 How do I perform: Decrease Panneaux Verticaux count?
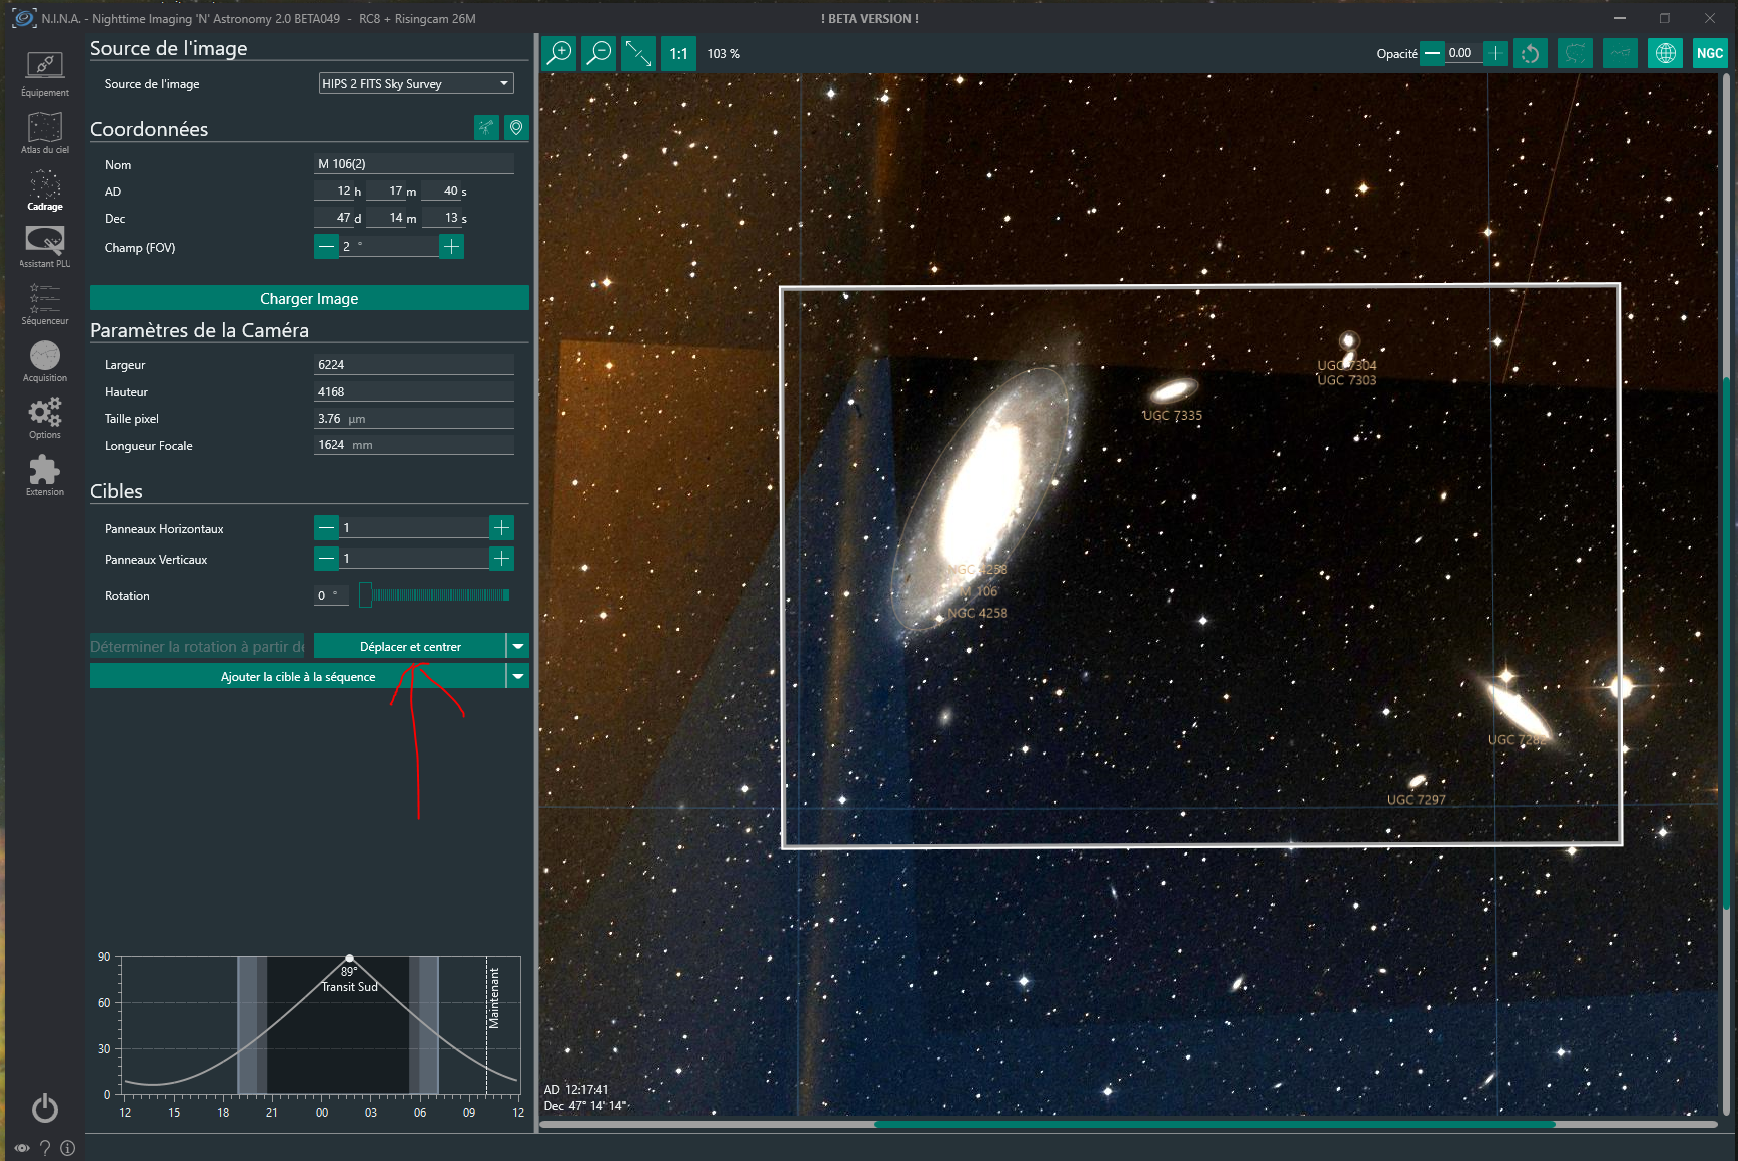coord(326,558)
